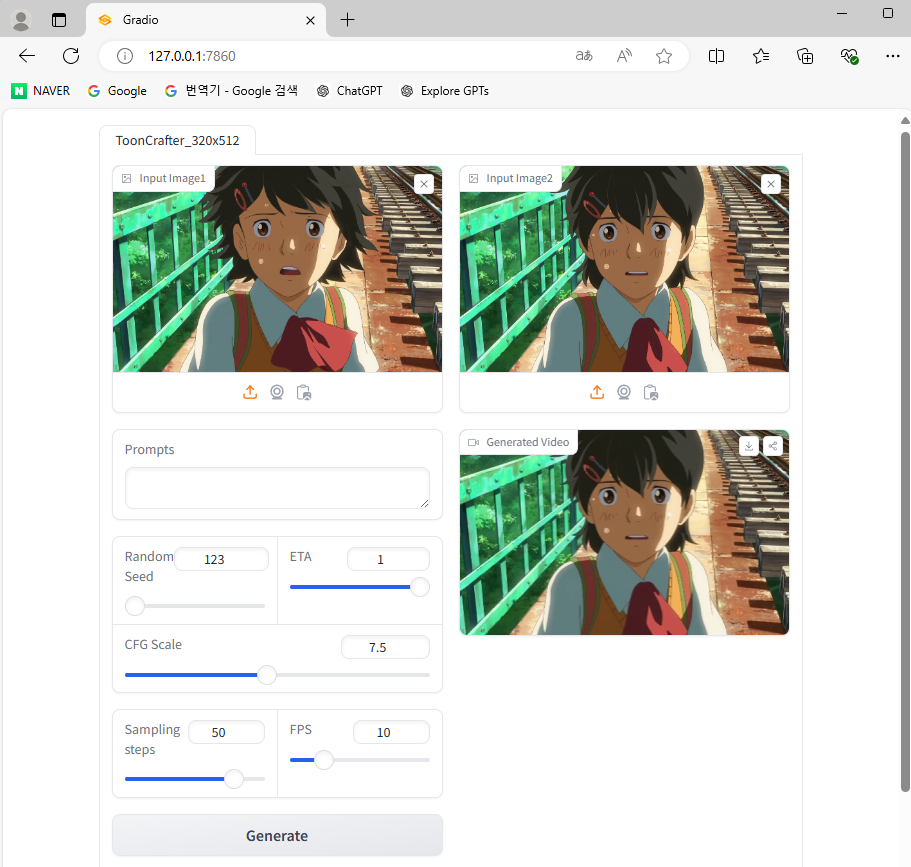
Task: Upload a file for Input Image2
Action: coord(597,392)
